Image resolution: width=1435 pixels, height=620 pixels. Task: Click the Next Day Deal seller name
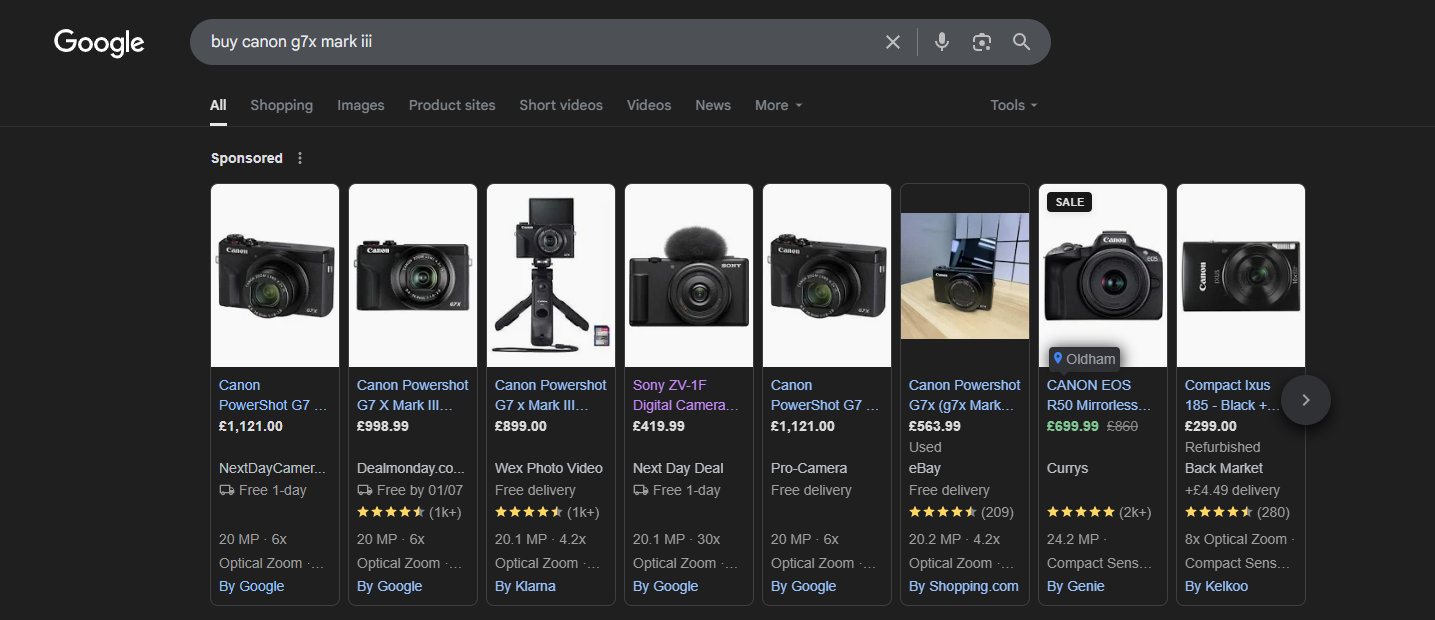[x=678, y=468]
